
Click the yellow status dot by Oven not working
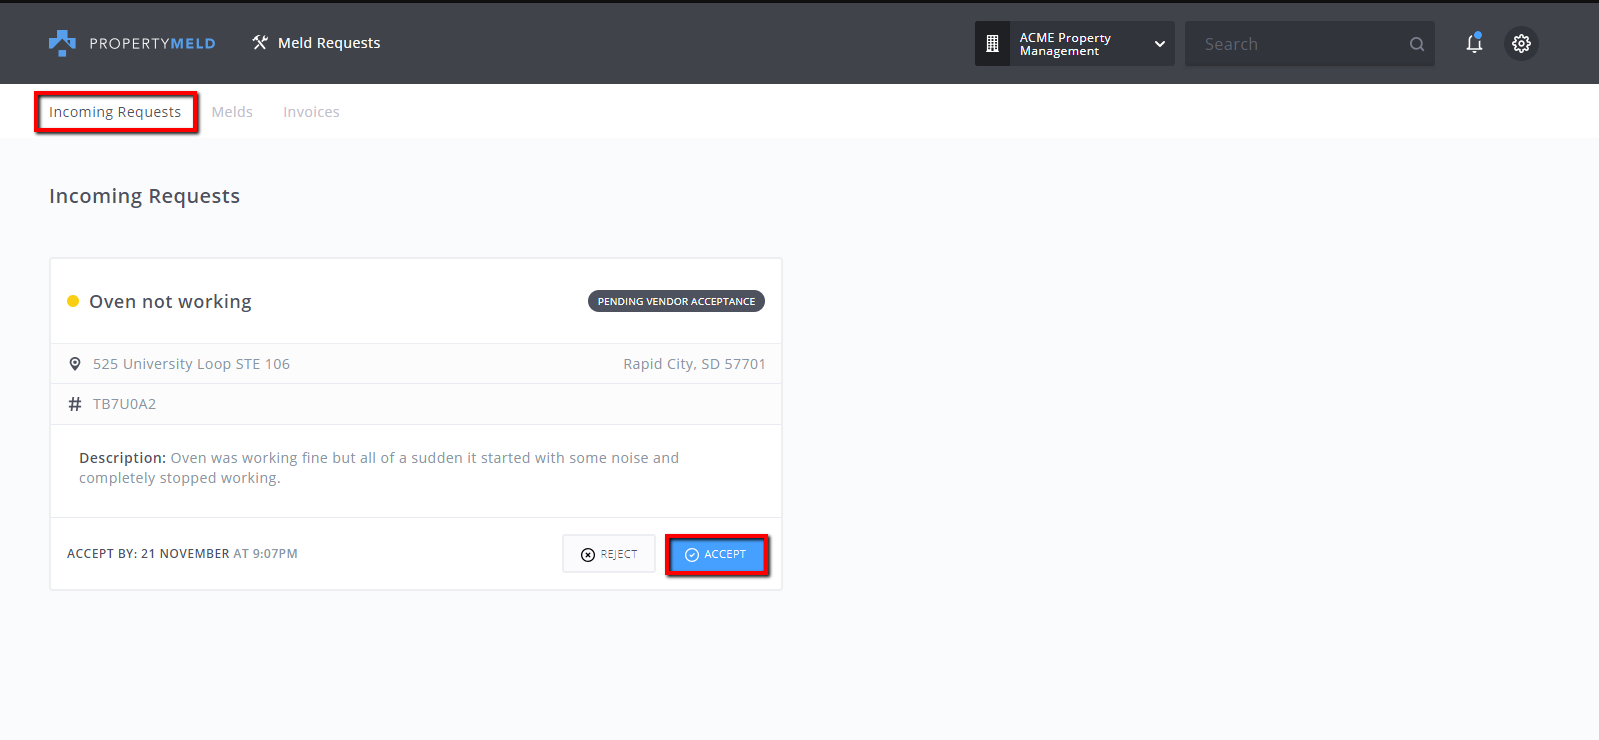point(73,301)
